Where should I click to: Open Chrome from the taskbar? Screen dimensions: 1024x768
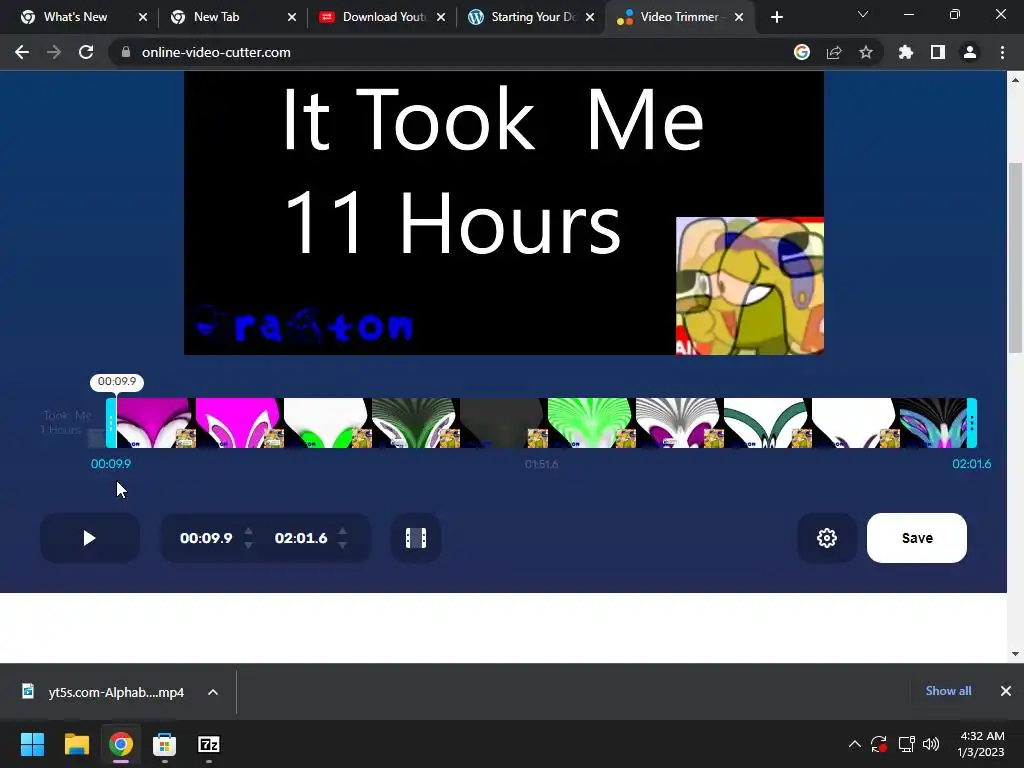(x=121, y=744)
